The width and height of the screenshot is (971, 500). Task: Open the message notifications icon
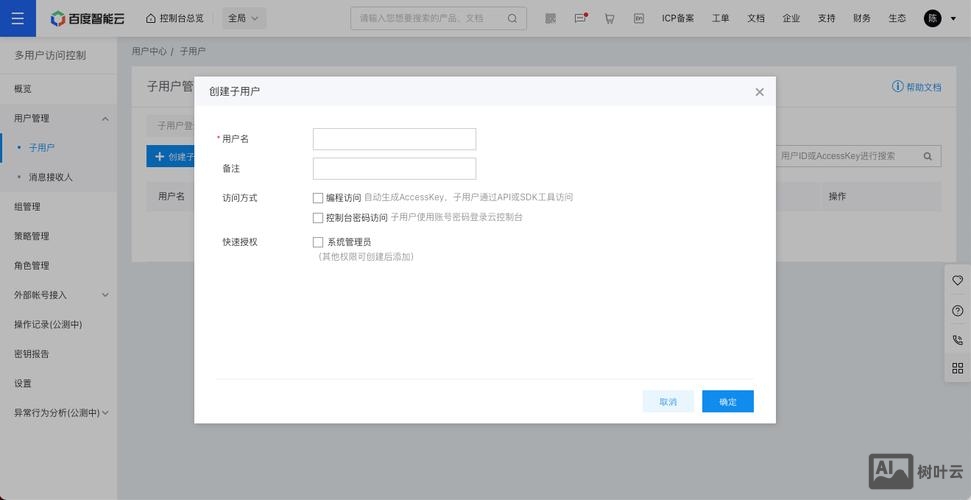coord(580,19)
